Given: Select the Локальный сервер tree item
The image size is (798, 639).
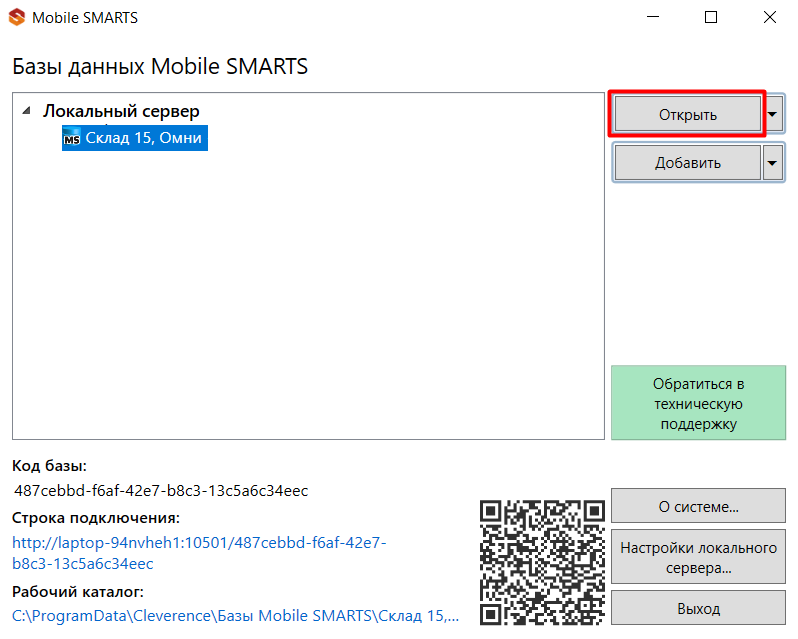Looking at the screenshot, I should coord(121,111).
